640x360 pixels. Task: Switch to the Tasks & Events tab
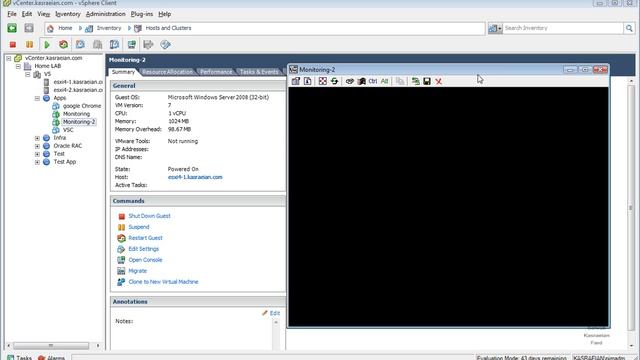point(259,72)
